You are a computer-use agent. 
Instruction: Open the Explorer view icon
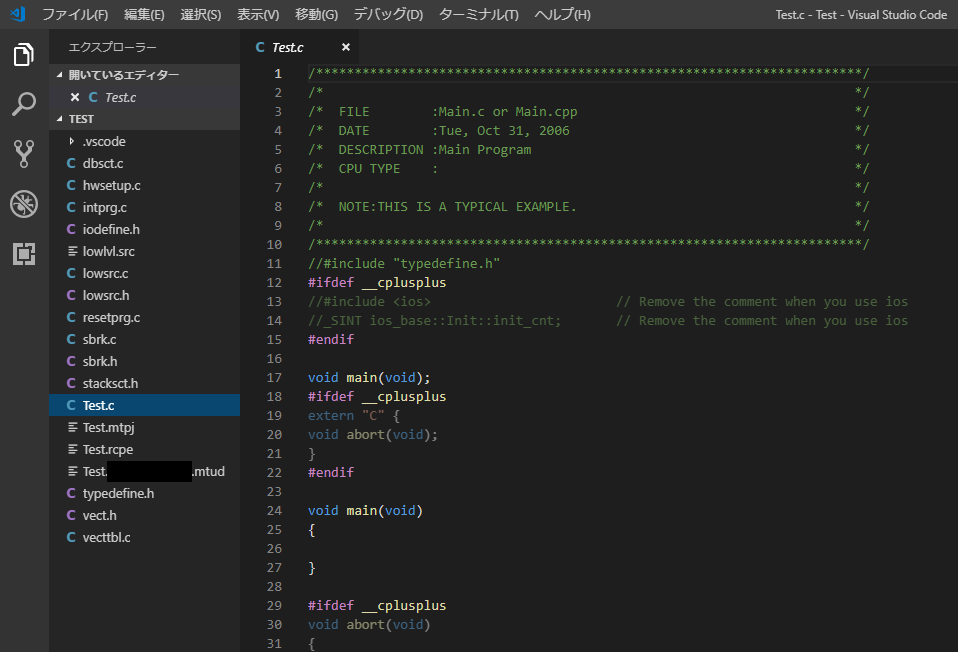24,54
